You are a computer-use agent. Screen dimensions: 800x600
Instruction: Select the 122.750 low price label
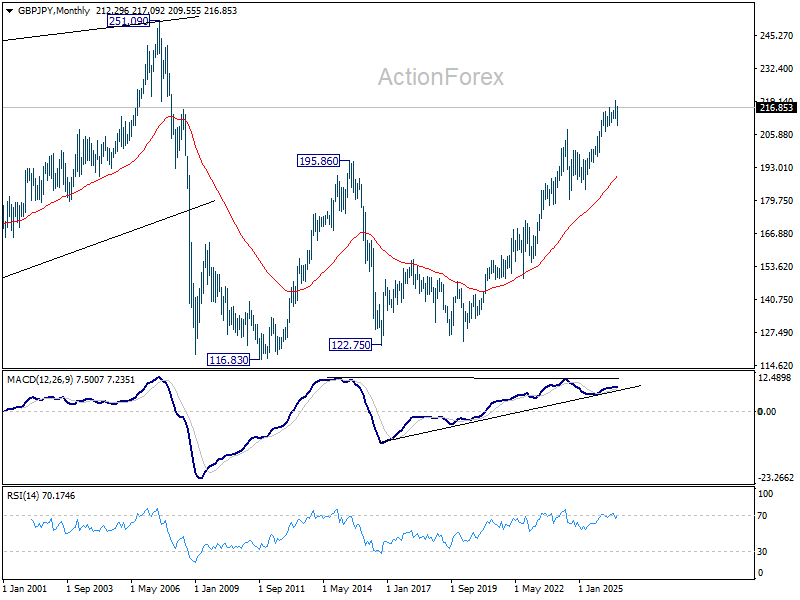point(351,345)
